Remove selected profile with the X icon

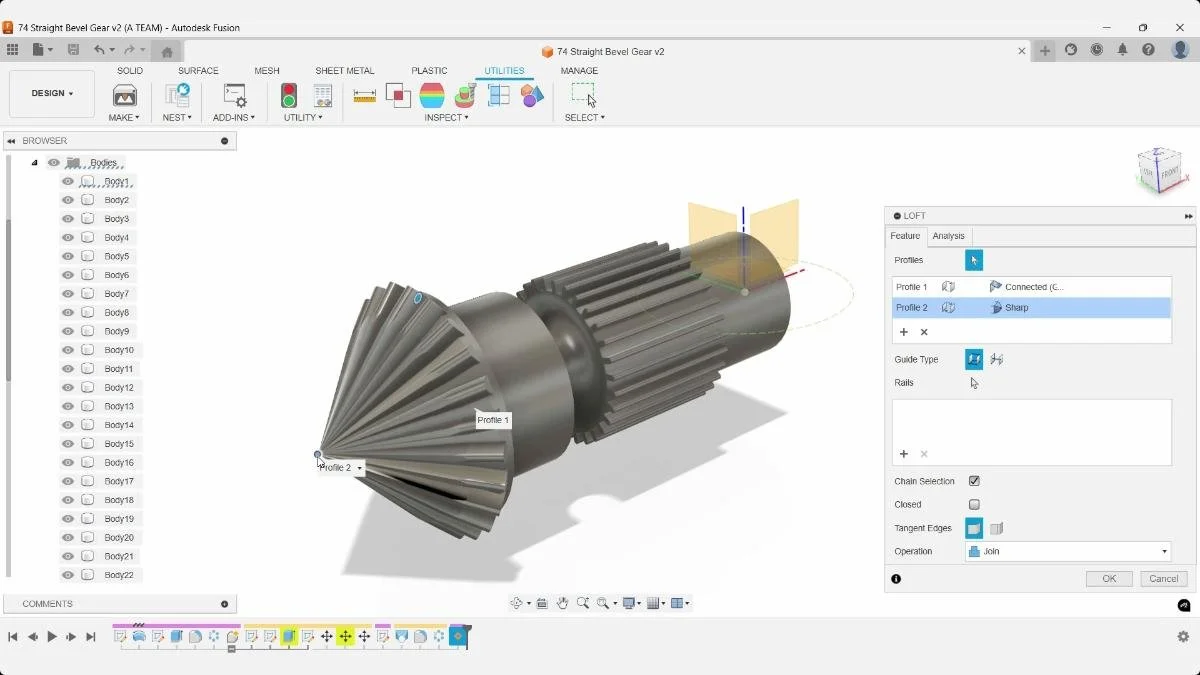[924, 332]
